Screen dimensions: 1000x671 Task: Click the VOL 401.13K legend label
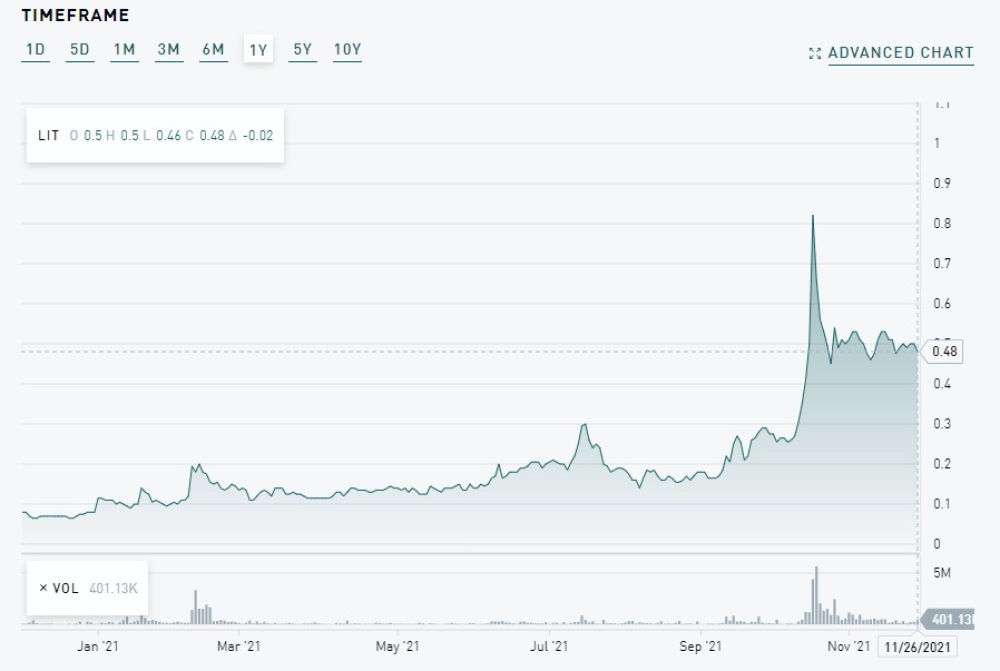(95, 588)
